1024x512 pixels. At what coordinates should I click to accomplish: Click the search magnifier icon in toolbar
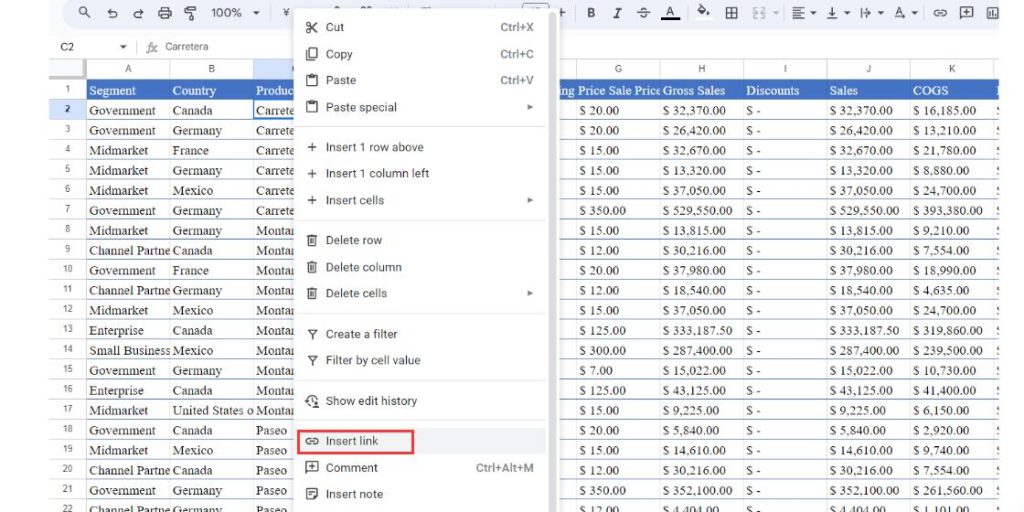tap(84, 12)
